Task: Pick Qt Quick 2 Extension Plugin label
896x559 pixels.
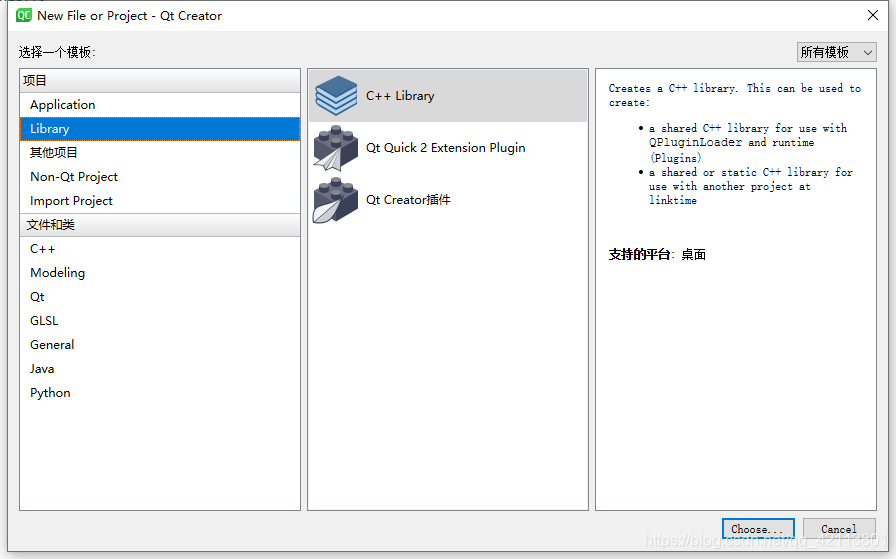Action: pyautogui.click(x=446, y=148)
